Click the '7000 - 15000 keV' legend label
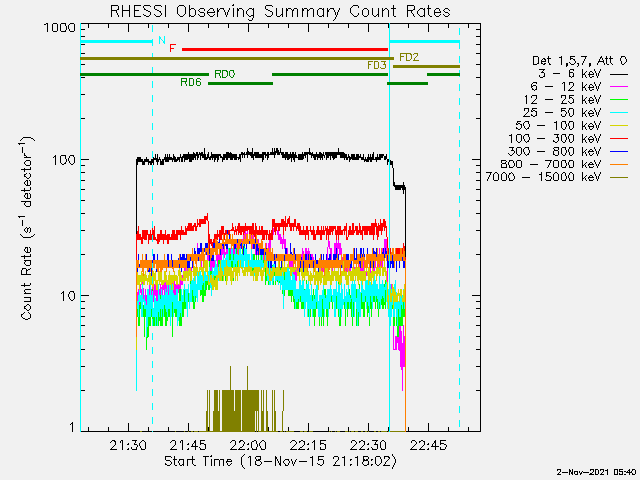 coord(544,177)
